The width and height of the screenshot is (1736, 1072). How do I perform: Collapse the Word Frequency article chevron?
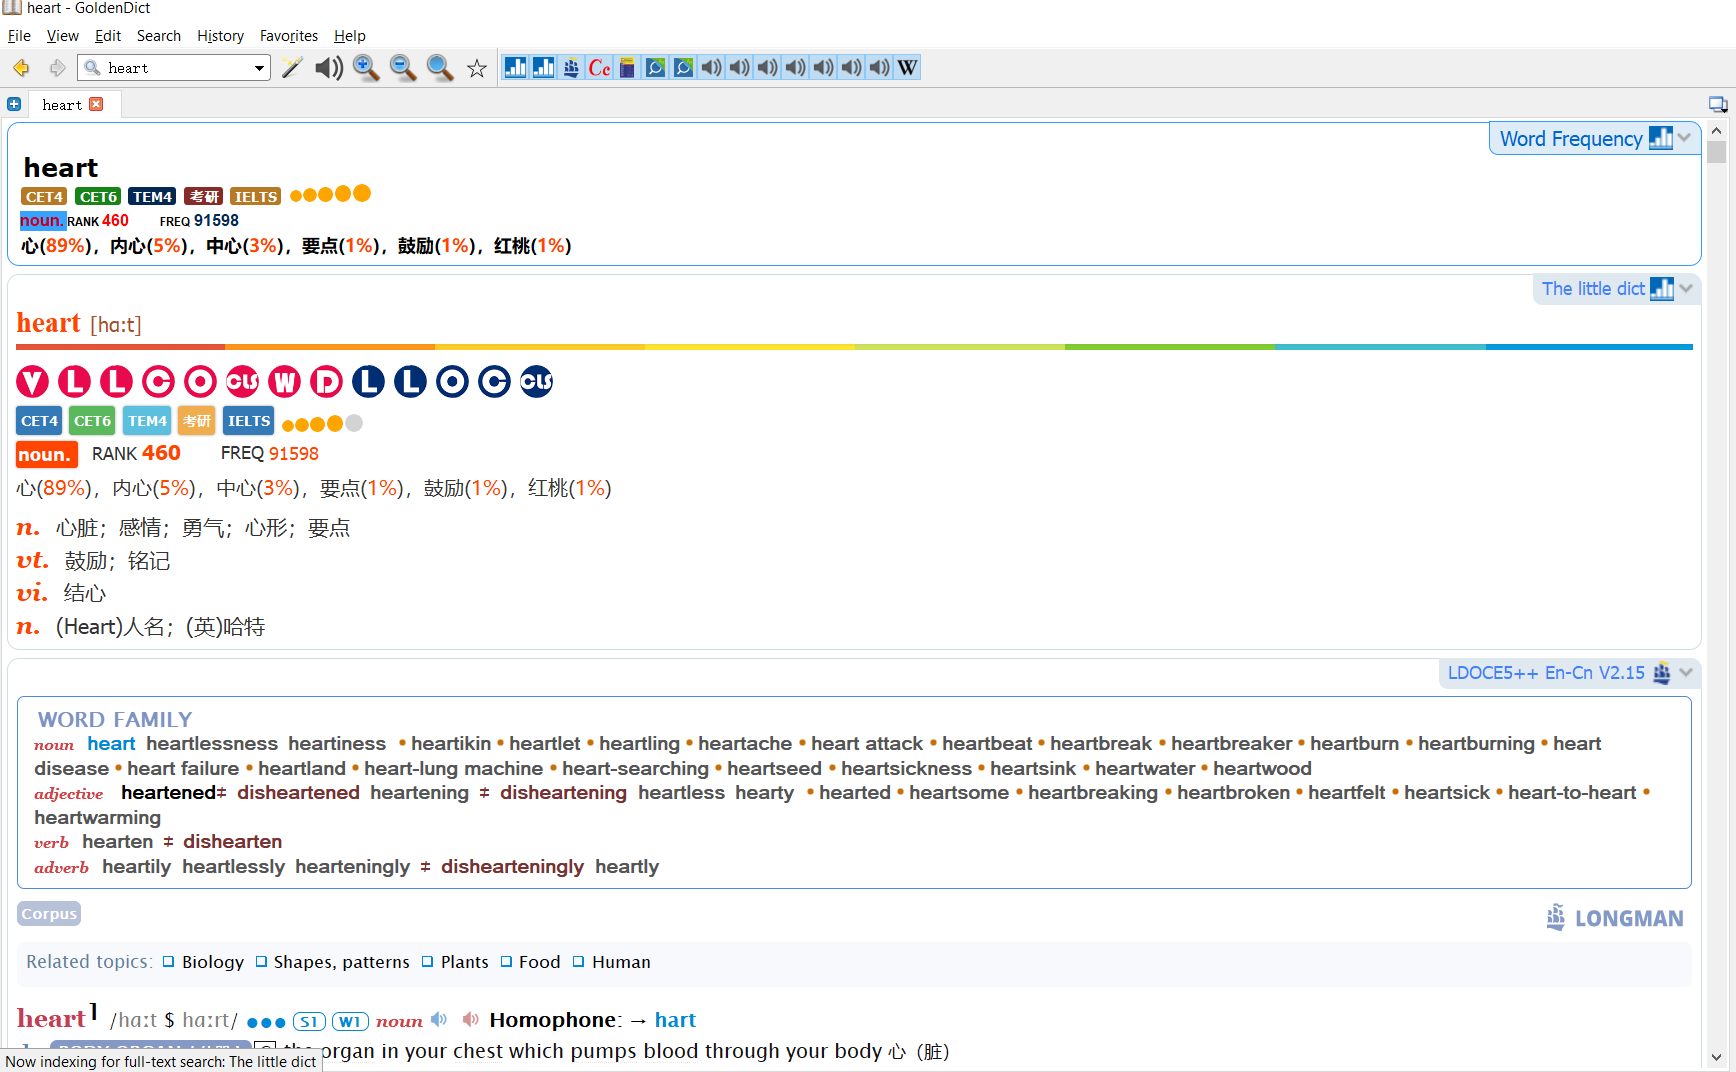pyautogui.click(x=1685, y=138)
